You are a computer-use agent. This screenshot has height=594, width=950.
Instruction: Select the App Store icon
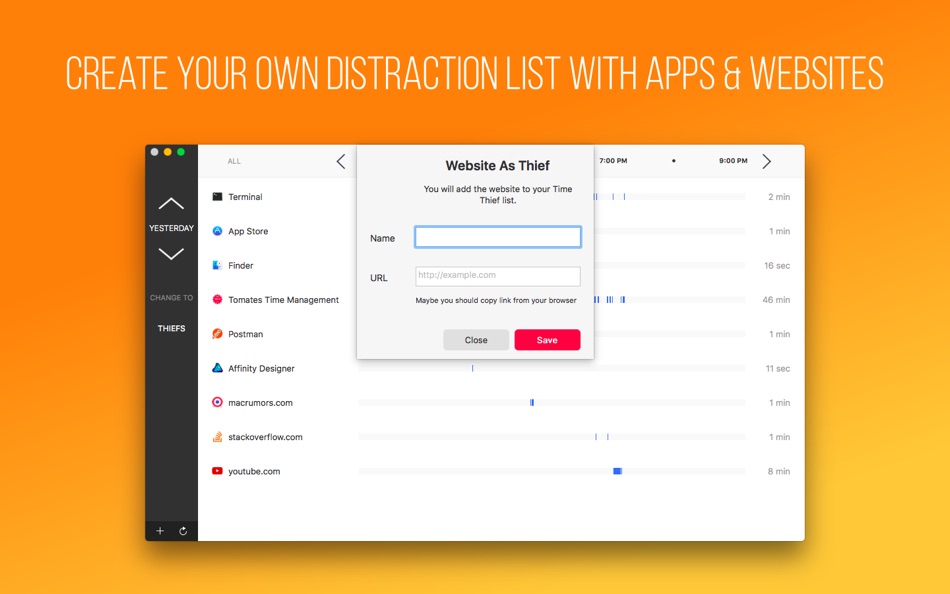point(217,231)
